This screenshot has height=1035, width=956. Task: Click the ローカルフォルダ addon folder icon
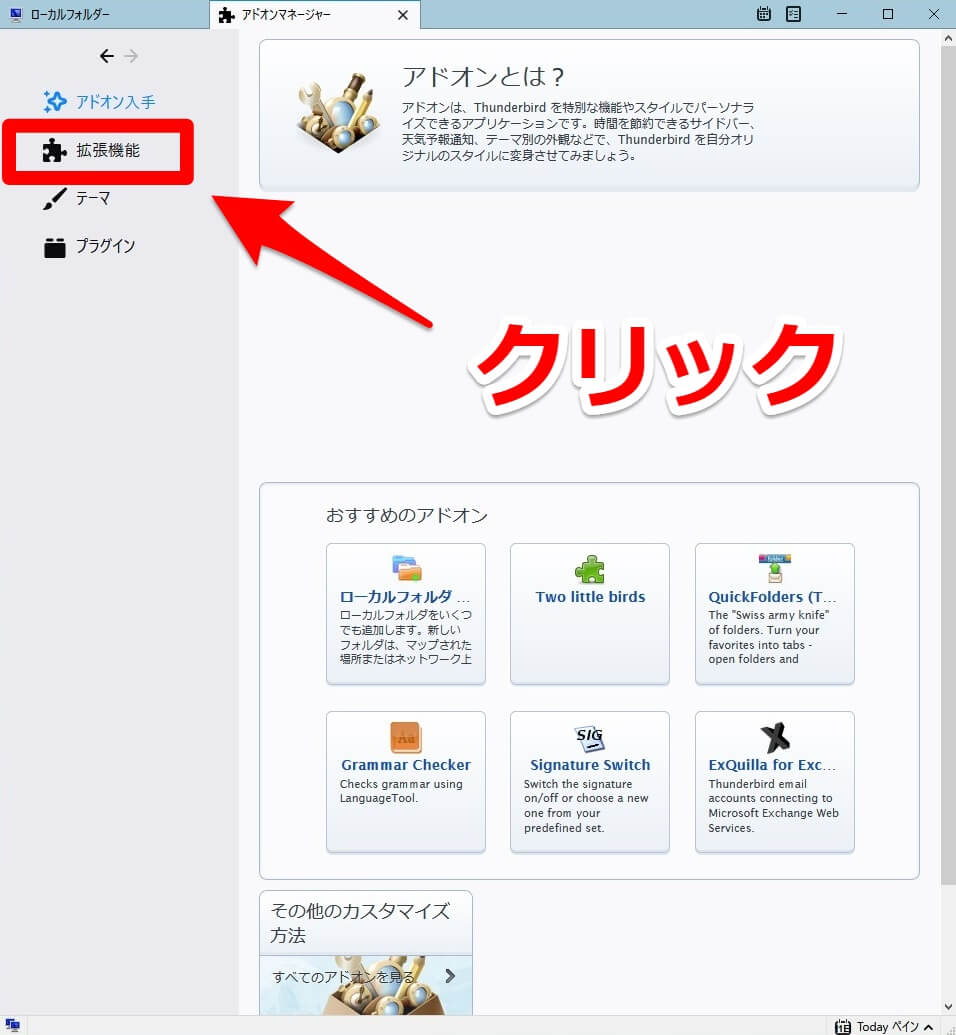click(406, 568)
